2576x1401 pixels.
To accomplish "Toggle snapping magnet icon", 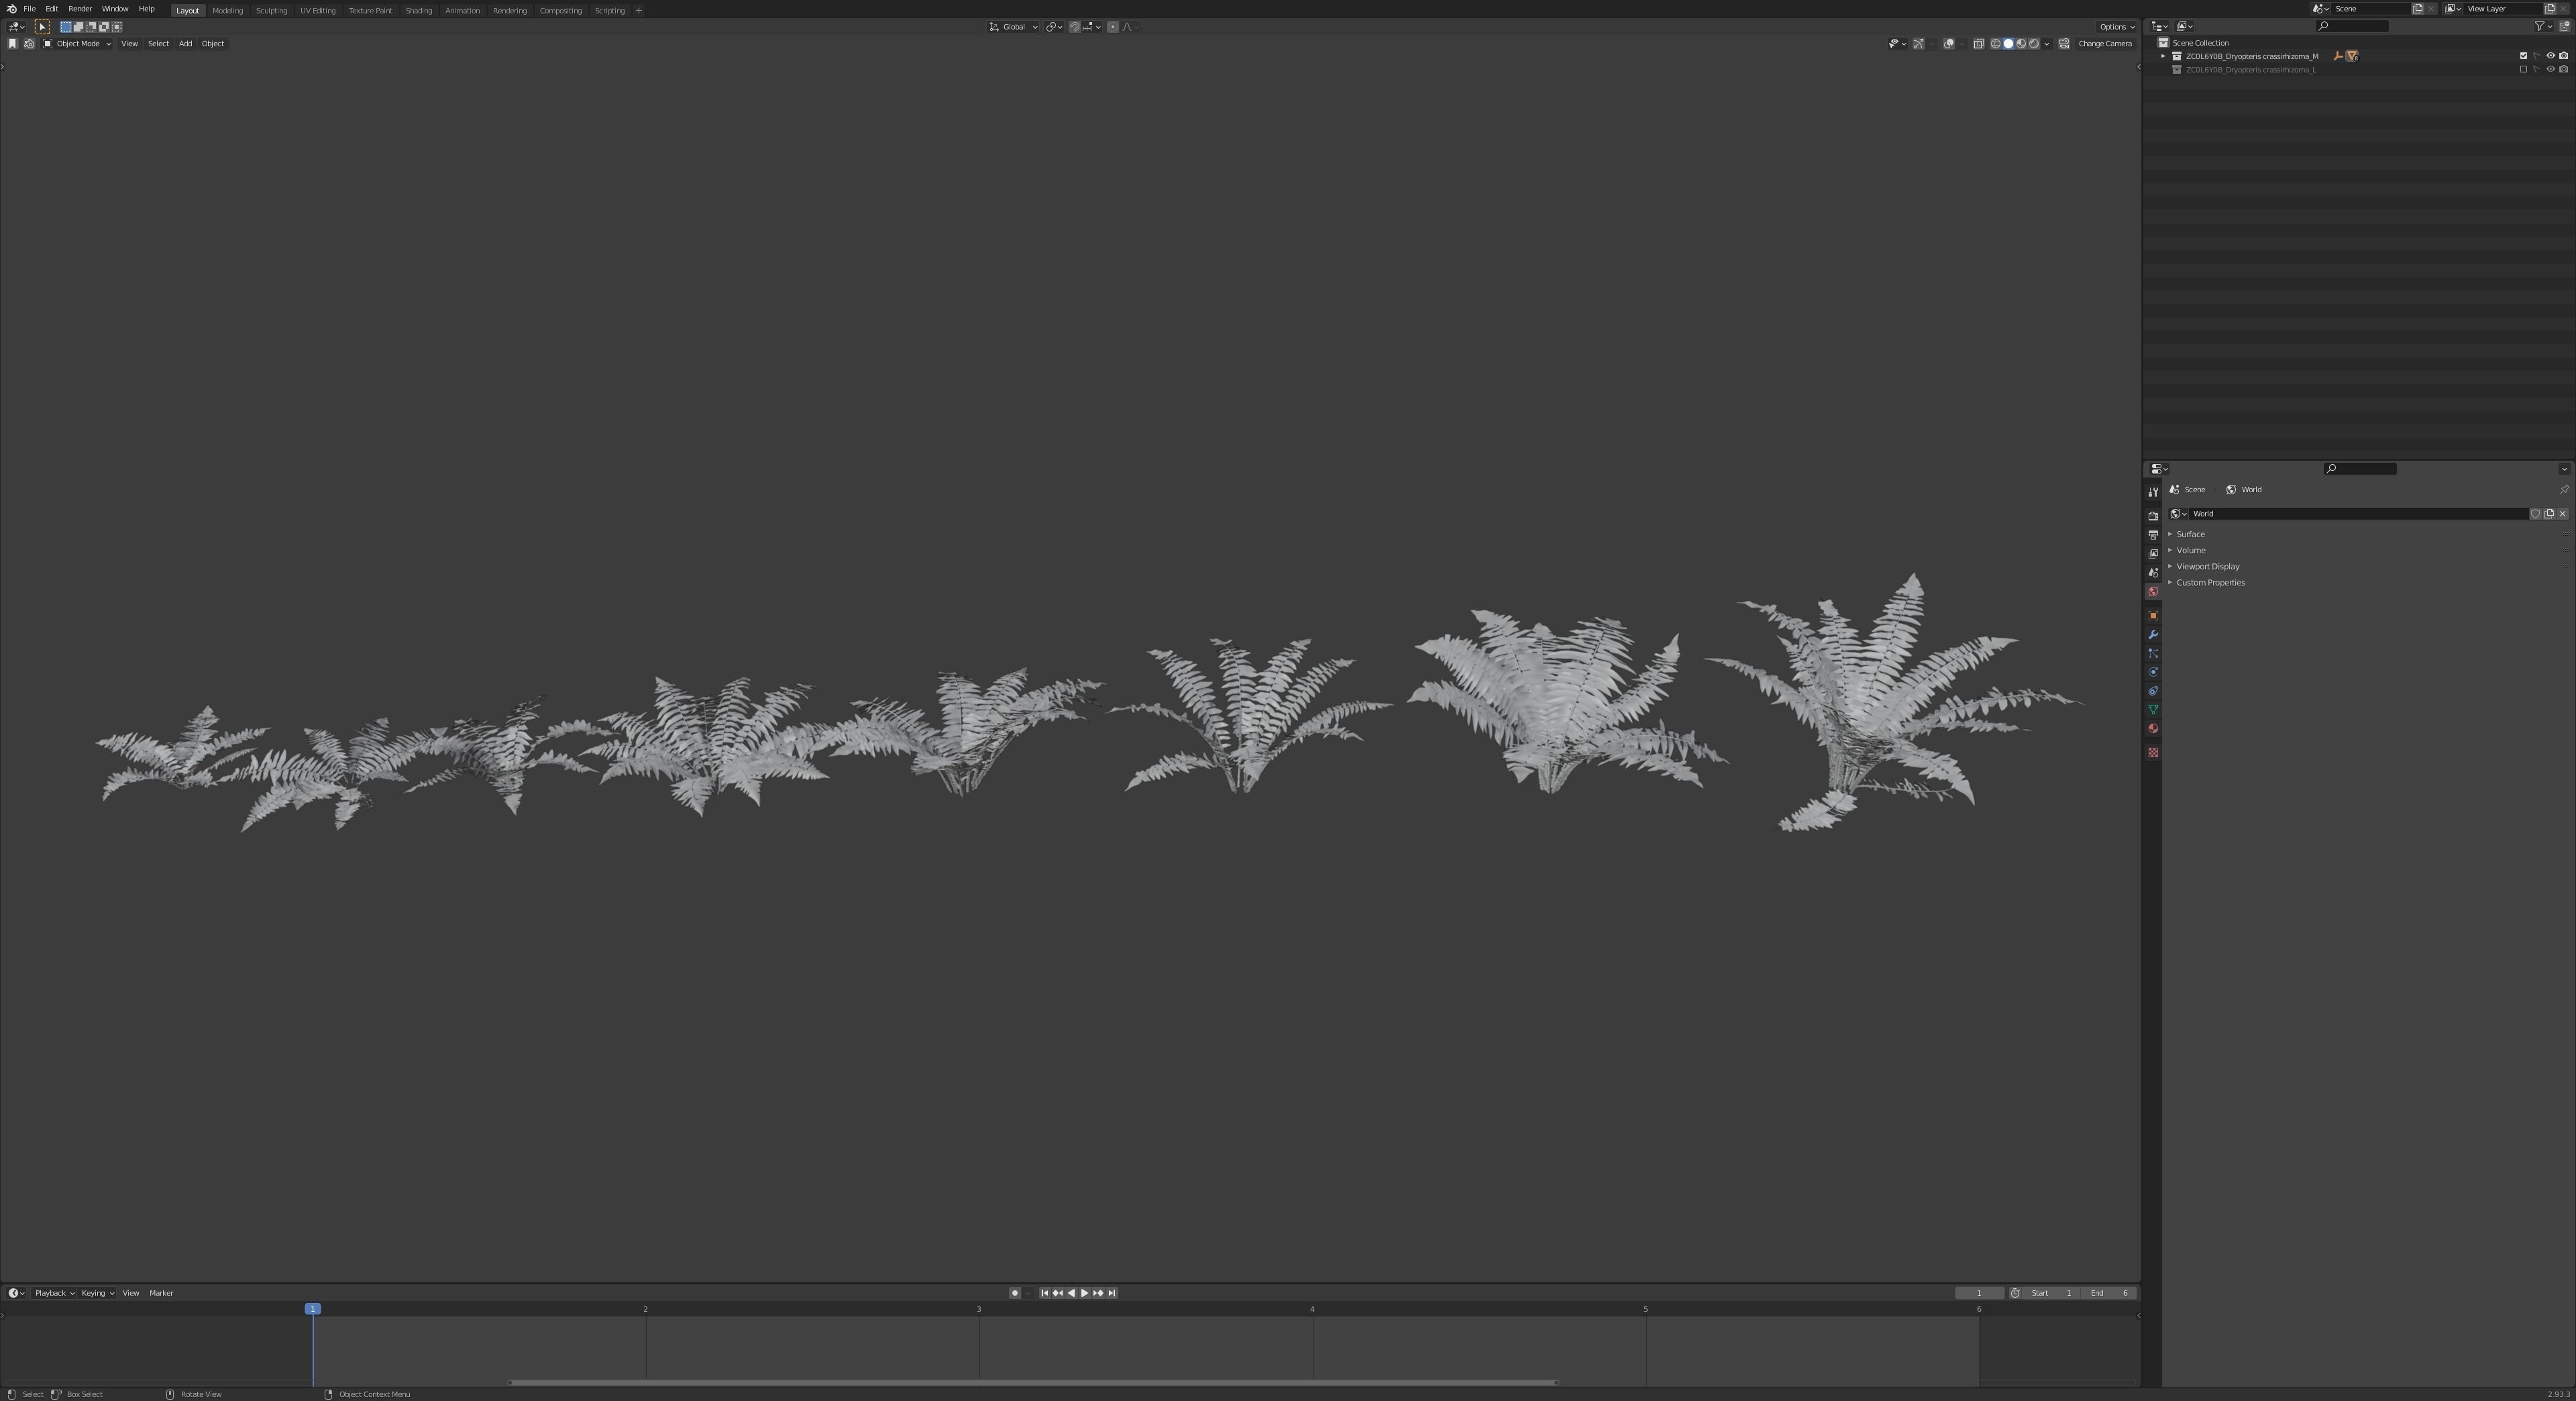I will tap(1074, 27).
